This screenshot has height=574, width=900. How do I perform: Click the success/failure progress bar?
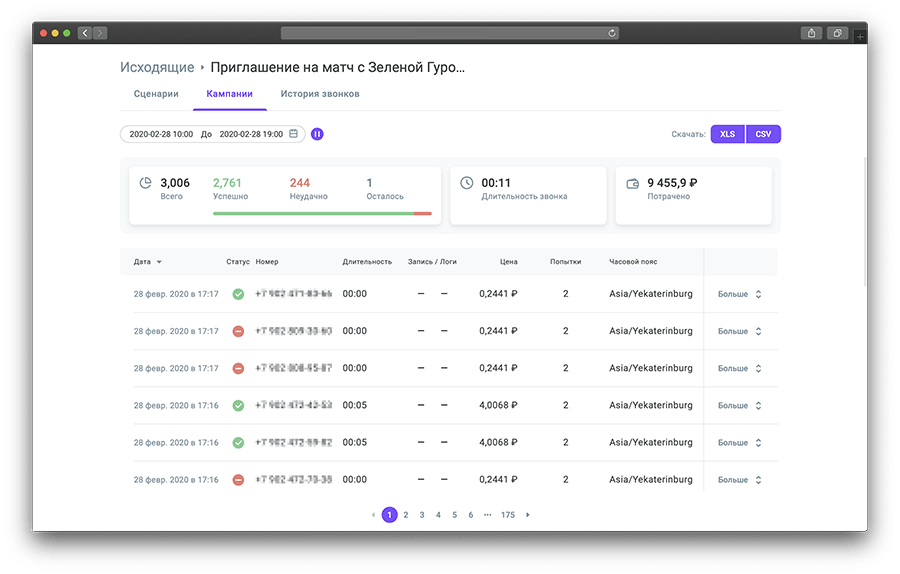click(321, 213)
